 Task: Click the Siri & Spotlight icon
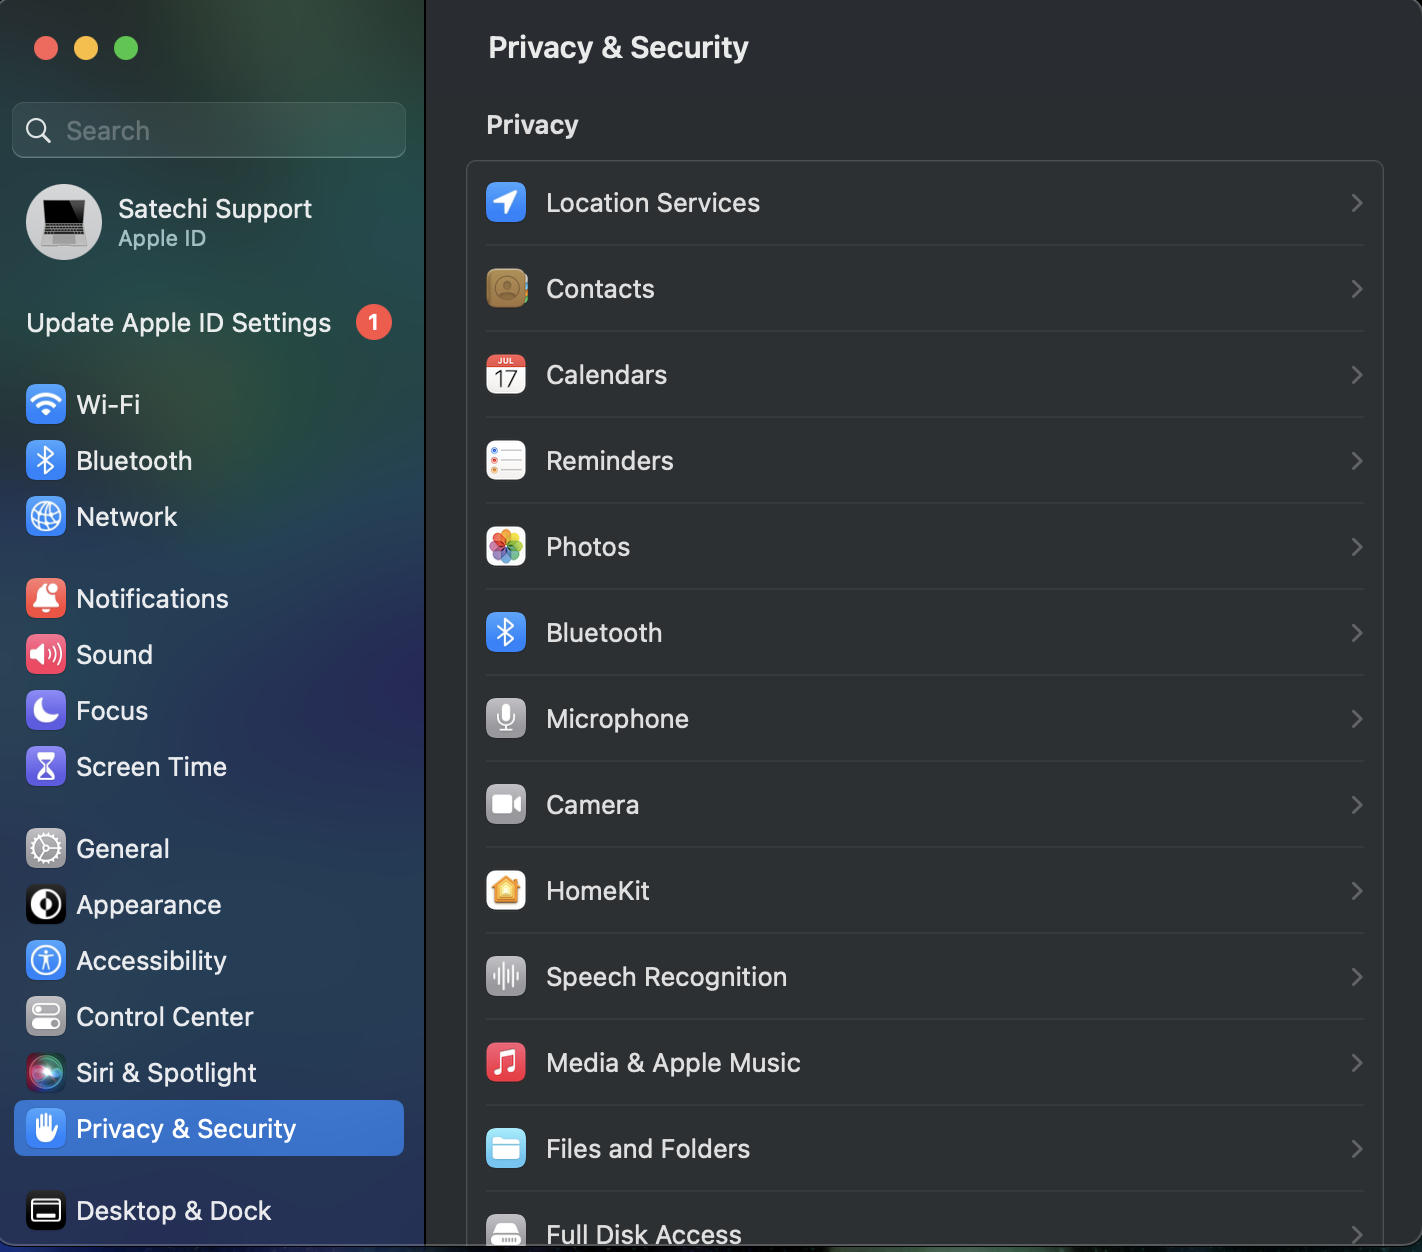tap(46, 1073)
